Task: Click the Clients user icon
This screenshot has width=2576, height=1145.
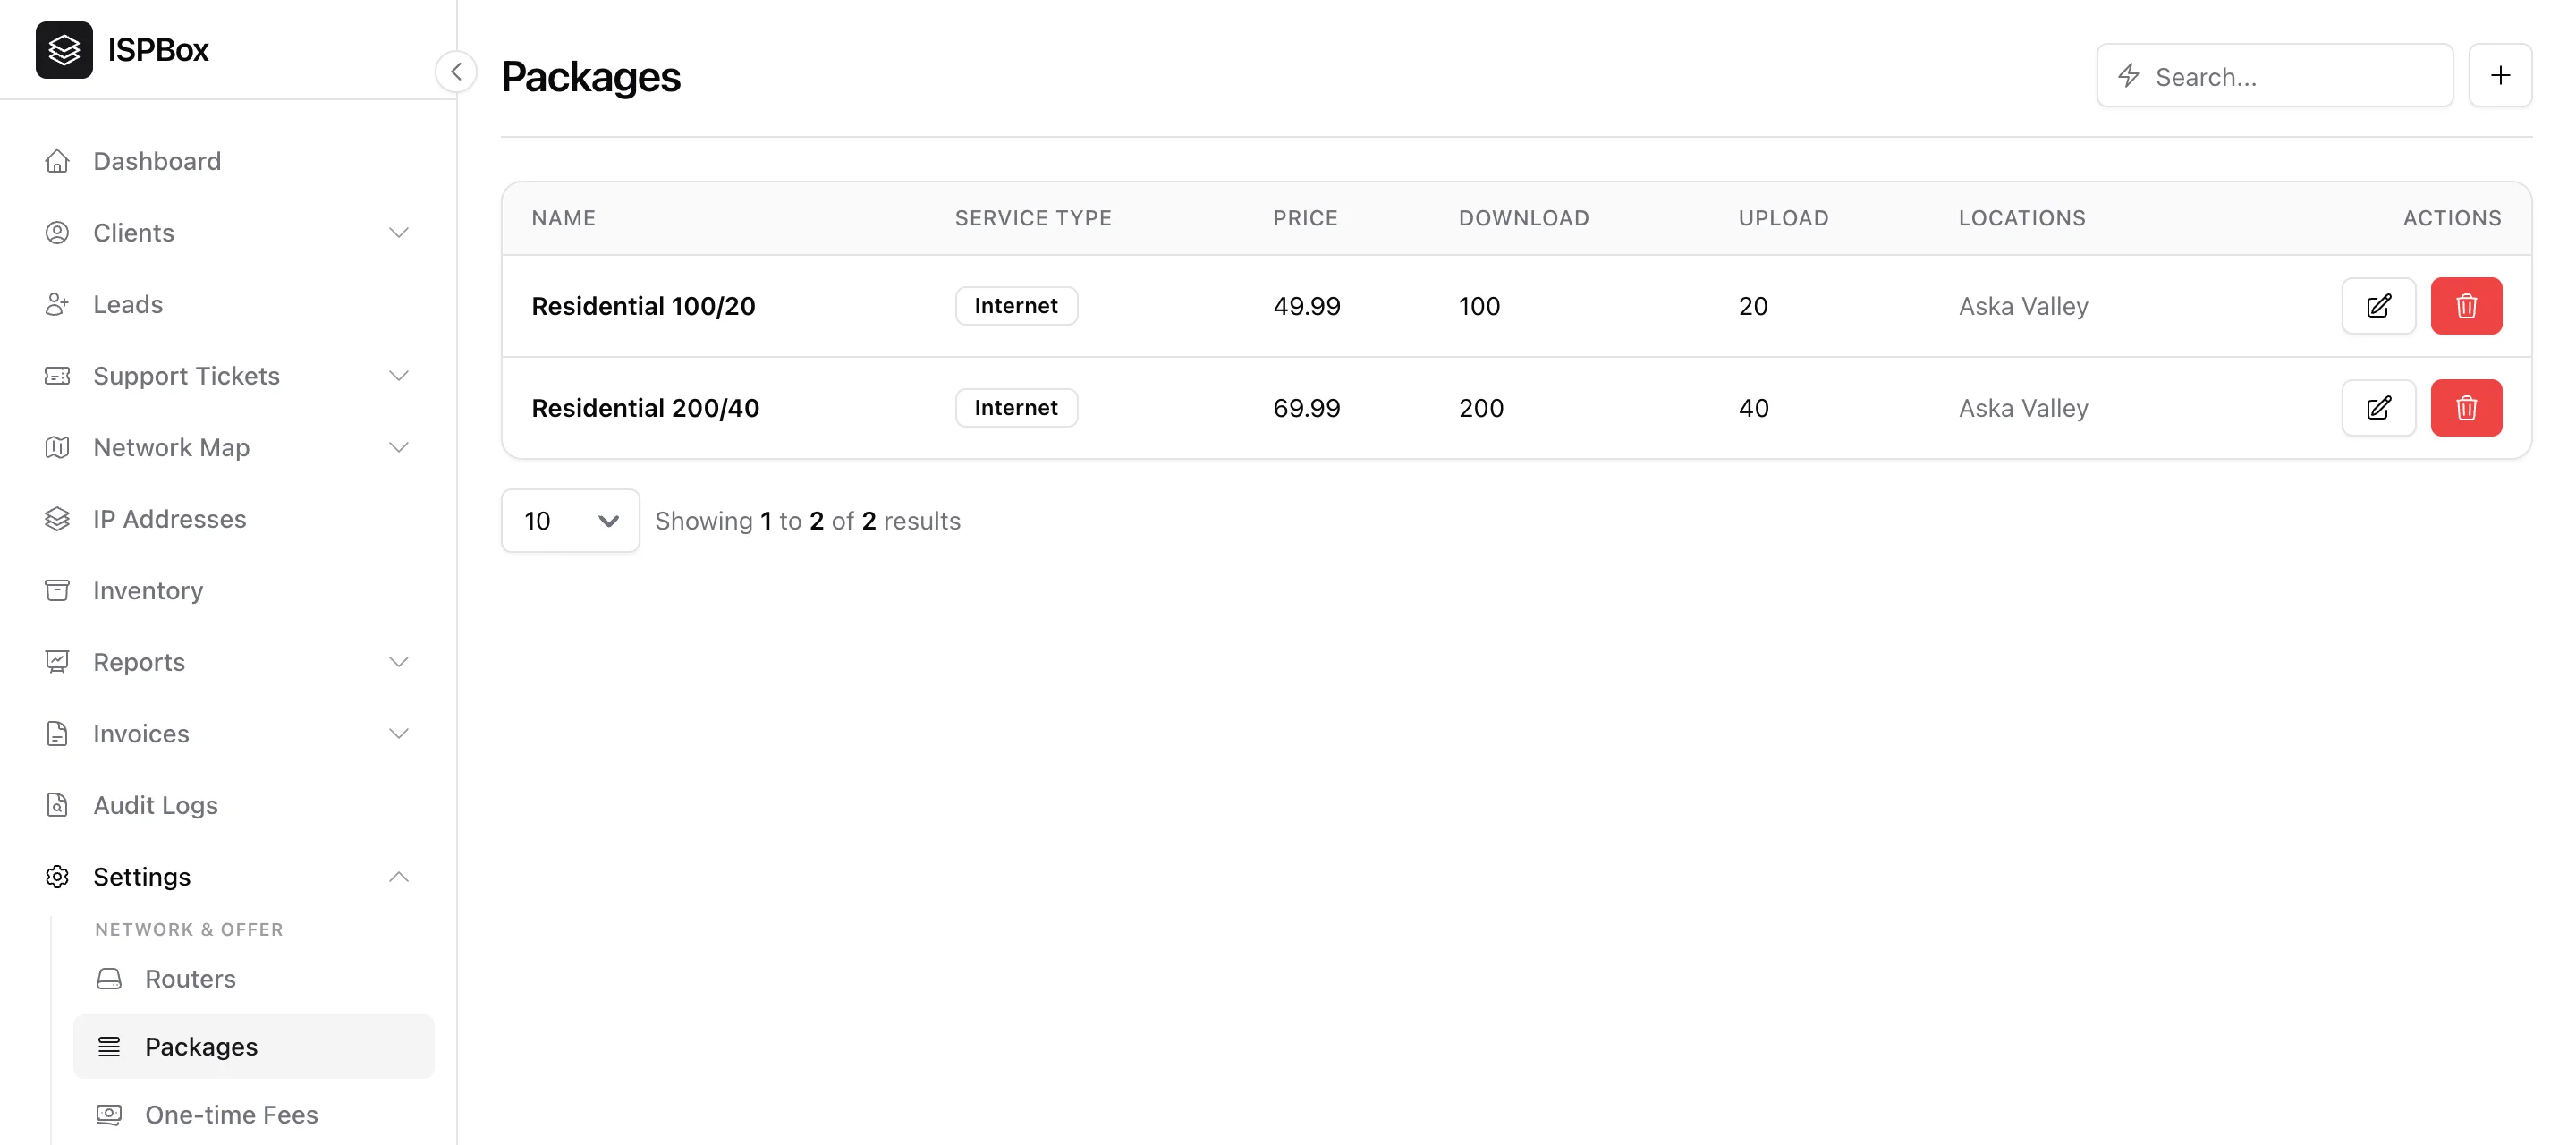Action: (x=57, y=233)
